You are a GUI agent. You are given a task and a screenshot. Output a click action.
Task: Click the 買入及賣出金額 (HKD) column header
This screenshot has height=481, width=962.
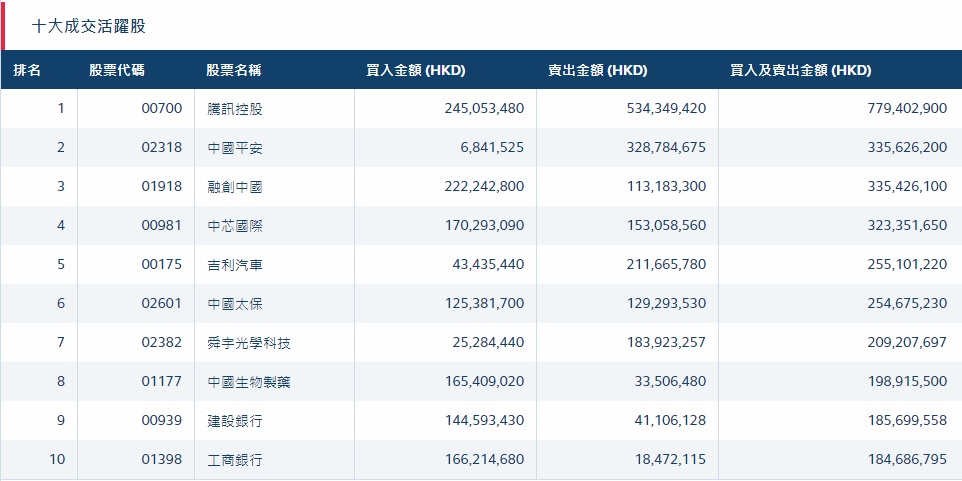801,71
